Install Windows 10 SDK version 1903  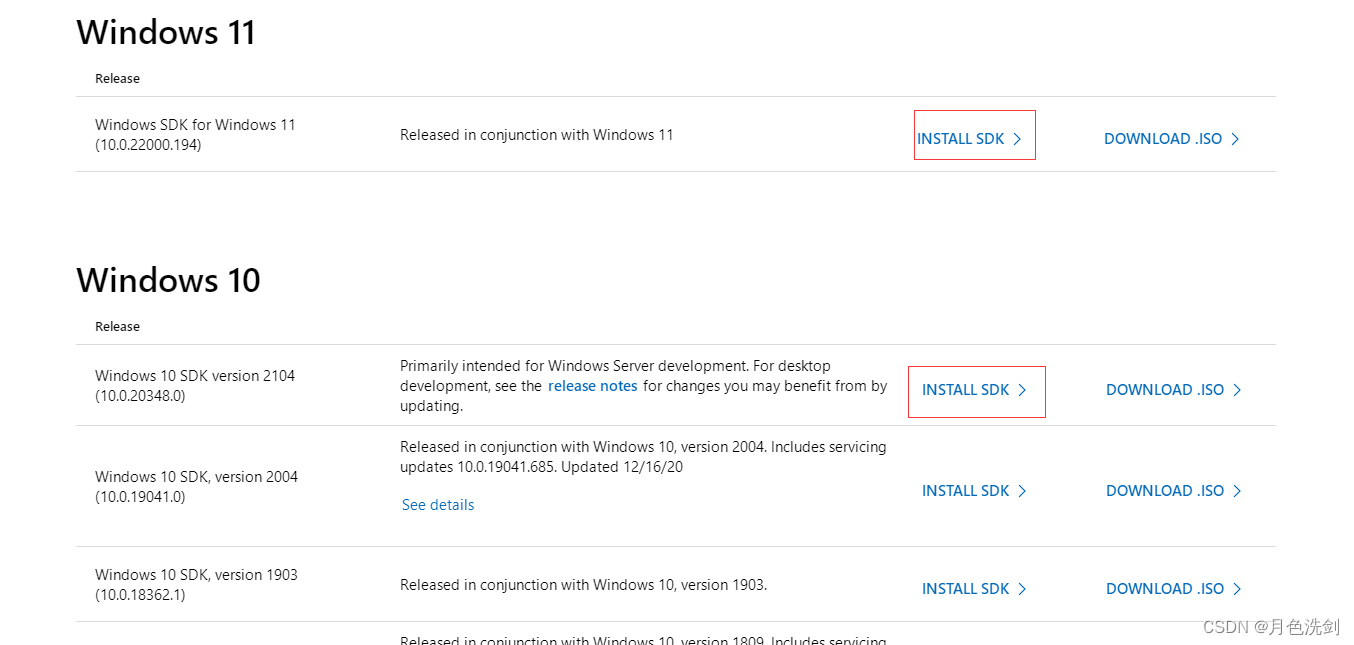(964, 589)
